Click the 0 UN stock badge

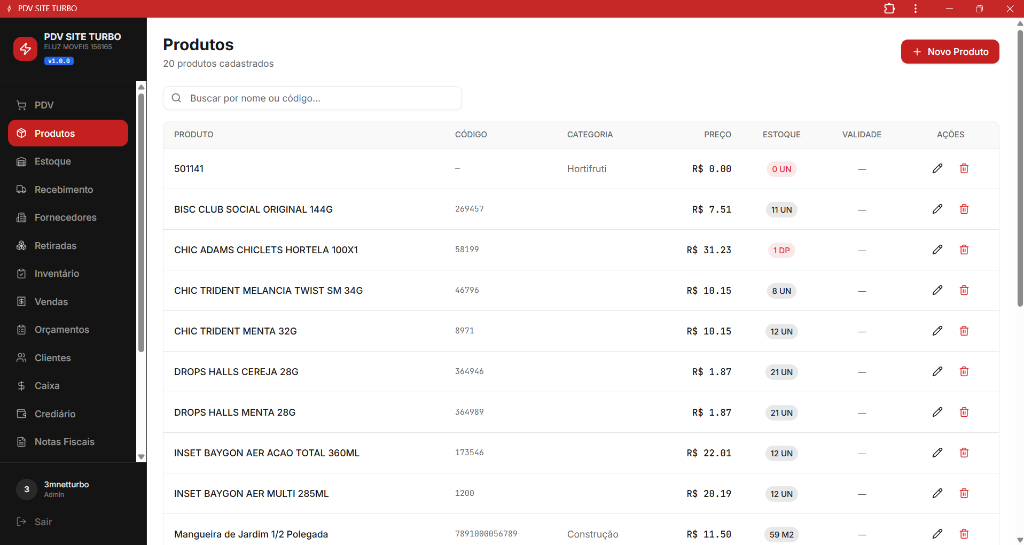(x=781, y=169)
